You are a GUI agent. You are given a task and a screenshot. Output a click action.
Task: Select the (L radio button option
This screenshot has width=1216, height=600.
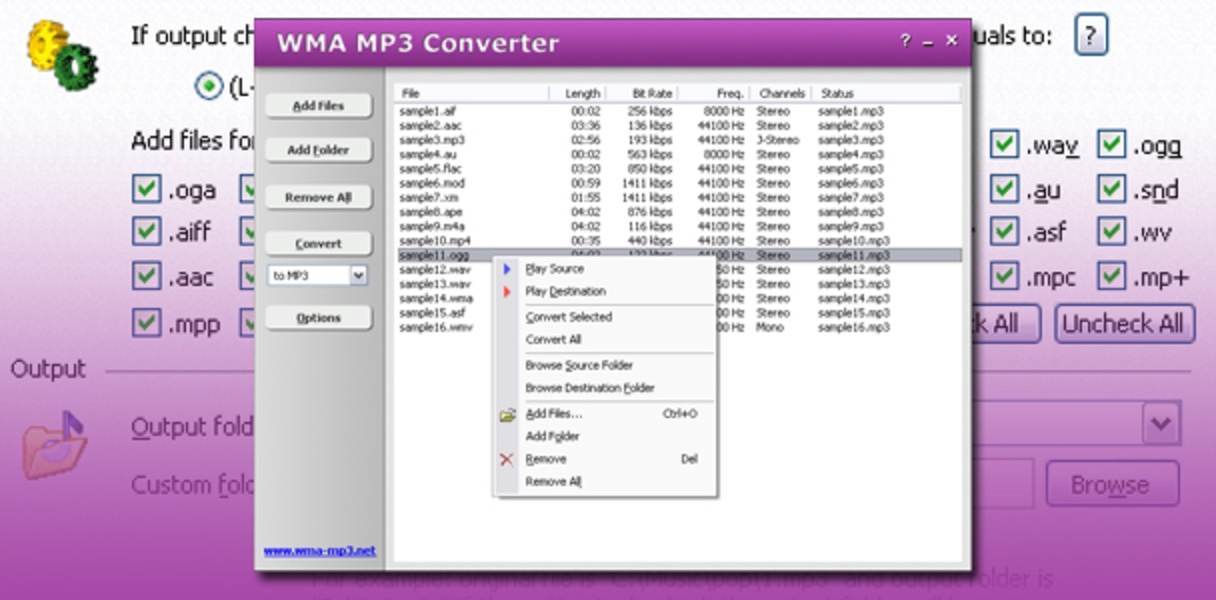pyautogui.click(x=208, y=87)
